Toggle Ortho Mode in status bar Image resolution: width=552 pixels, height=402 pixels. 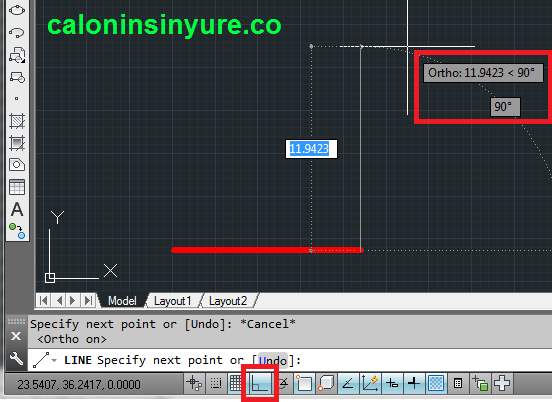click(260, 383)
